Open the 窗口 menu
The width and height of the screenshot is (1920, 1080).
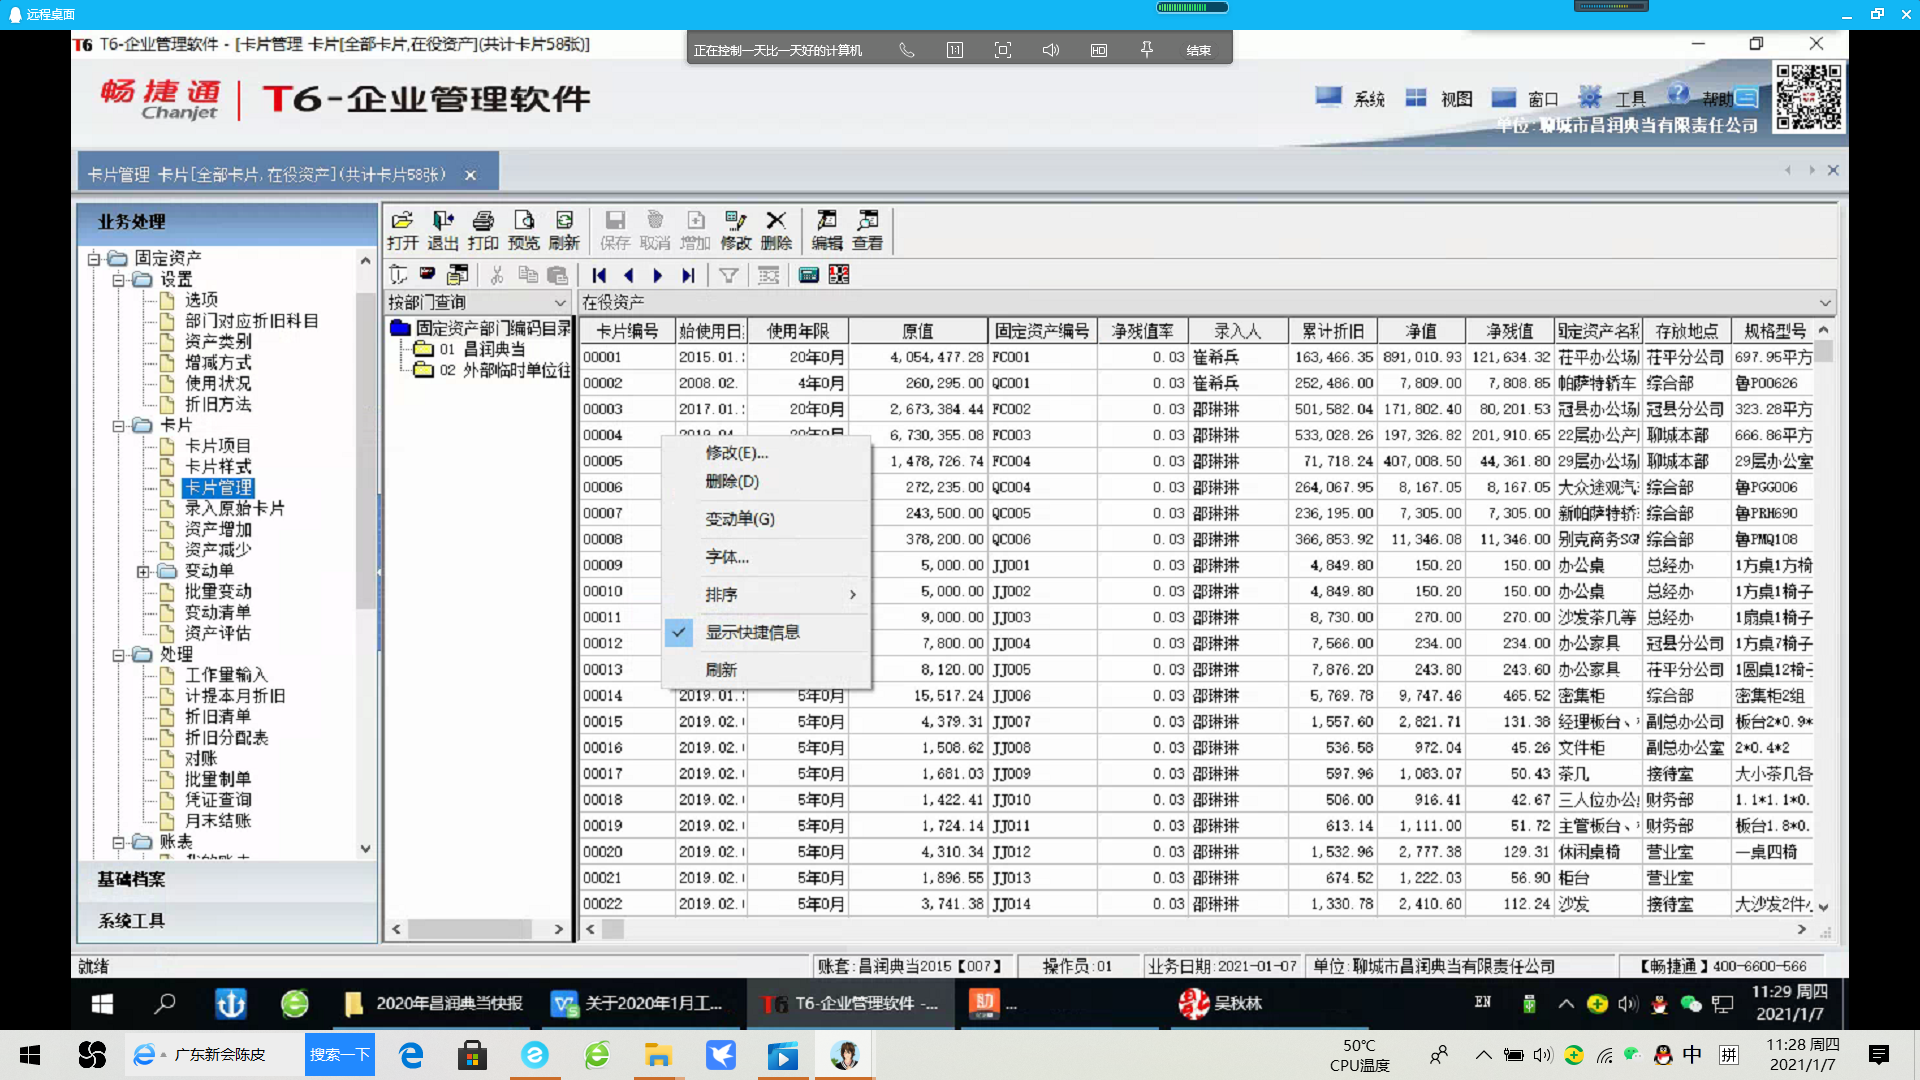pos(1526,98)
